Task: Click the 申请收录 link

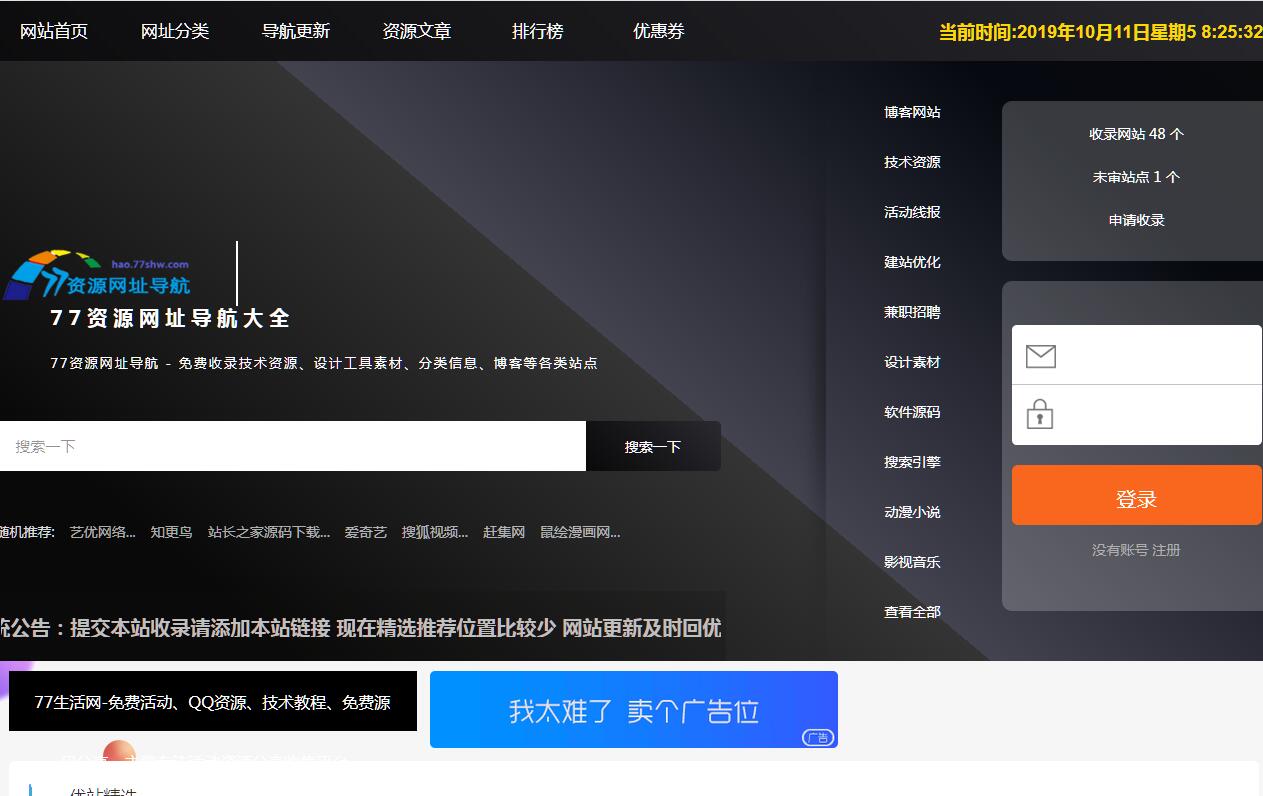Action: click(1137, 220)
